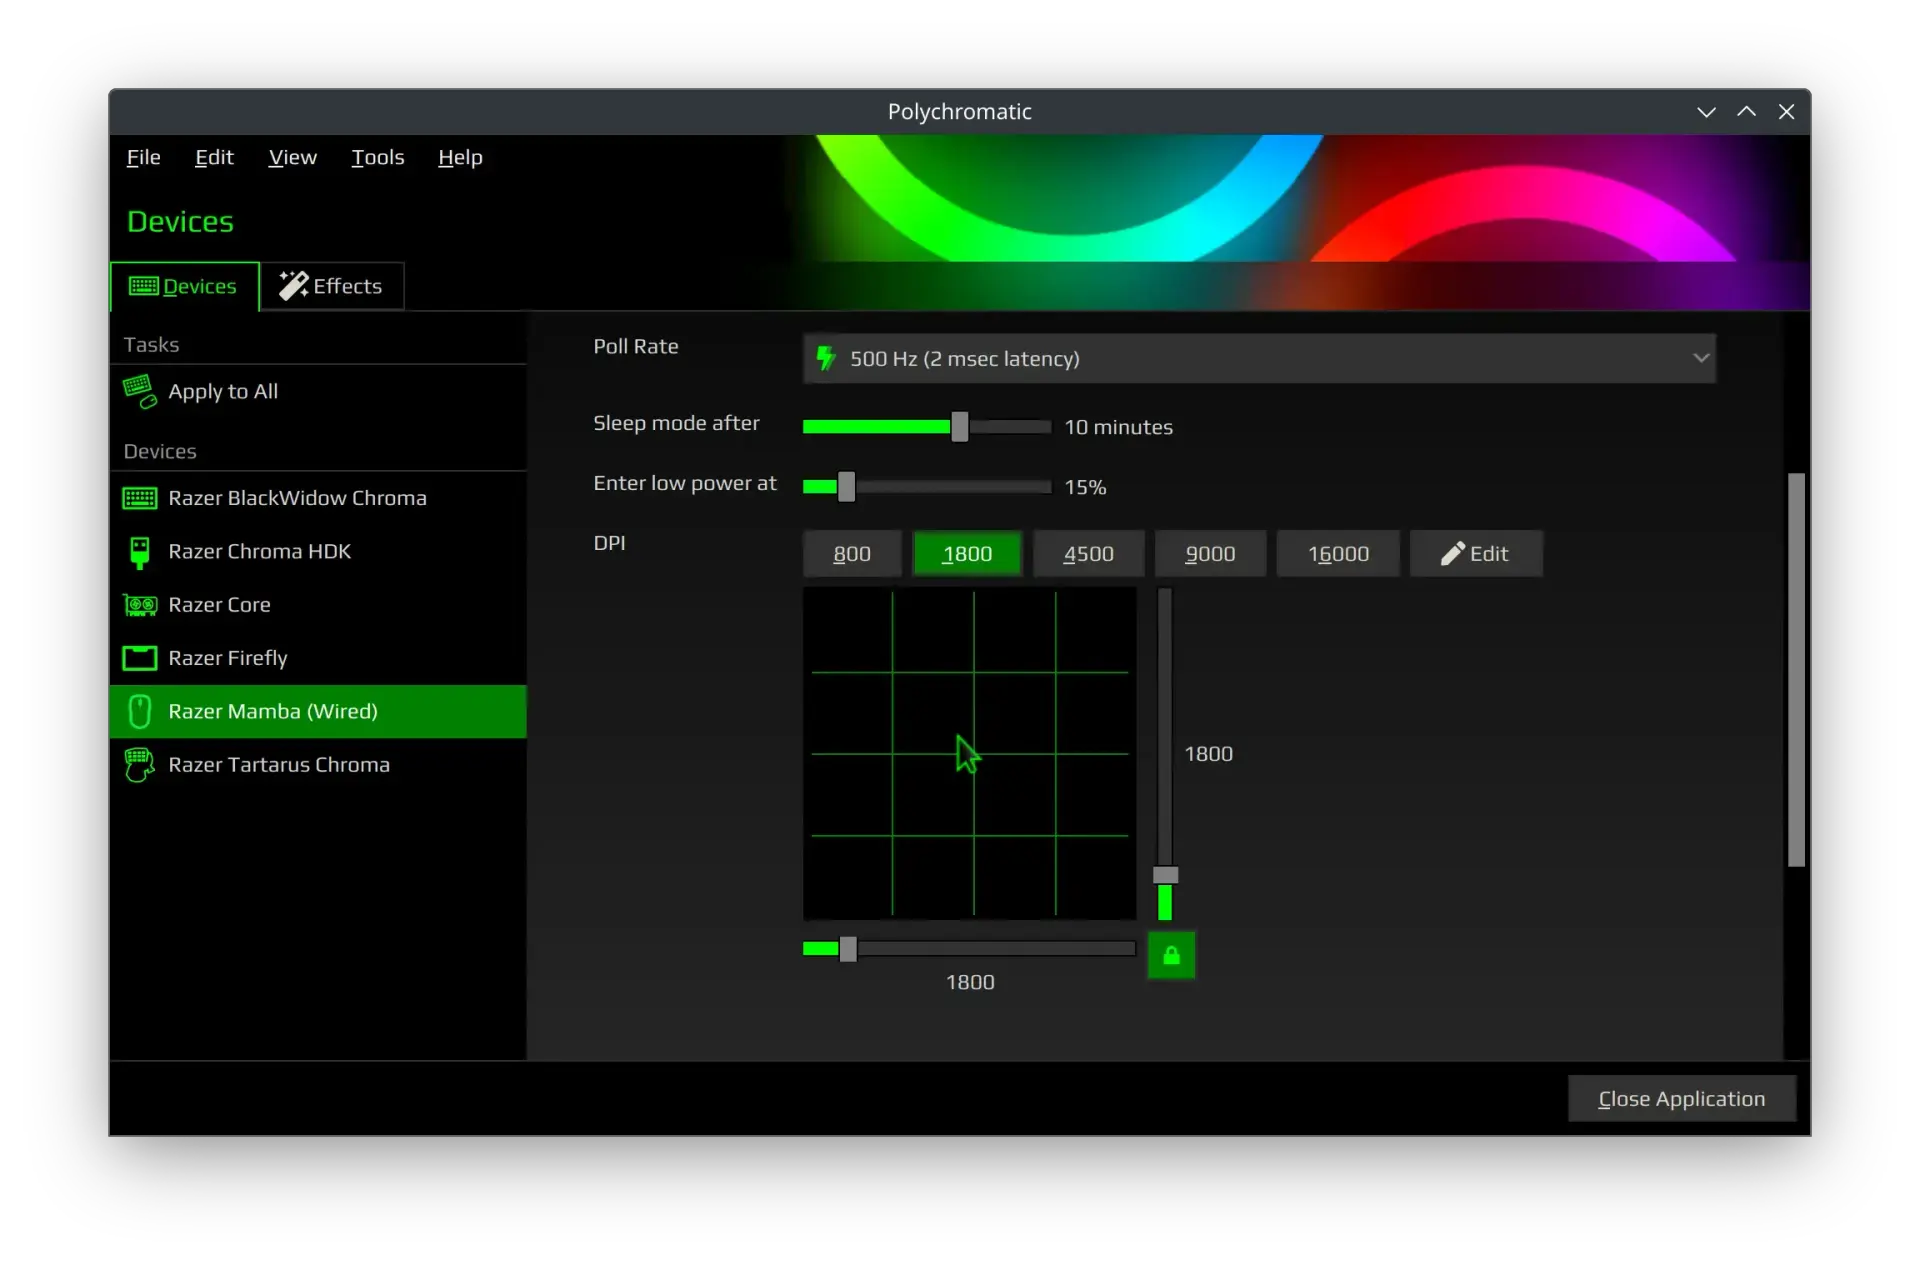Open the Poll Rate dropdown
Image resolution: width=1920 pixels, height=1265 pixels.
click(x=1259, y=359)
